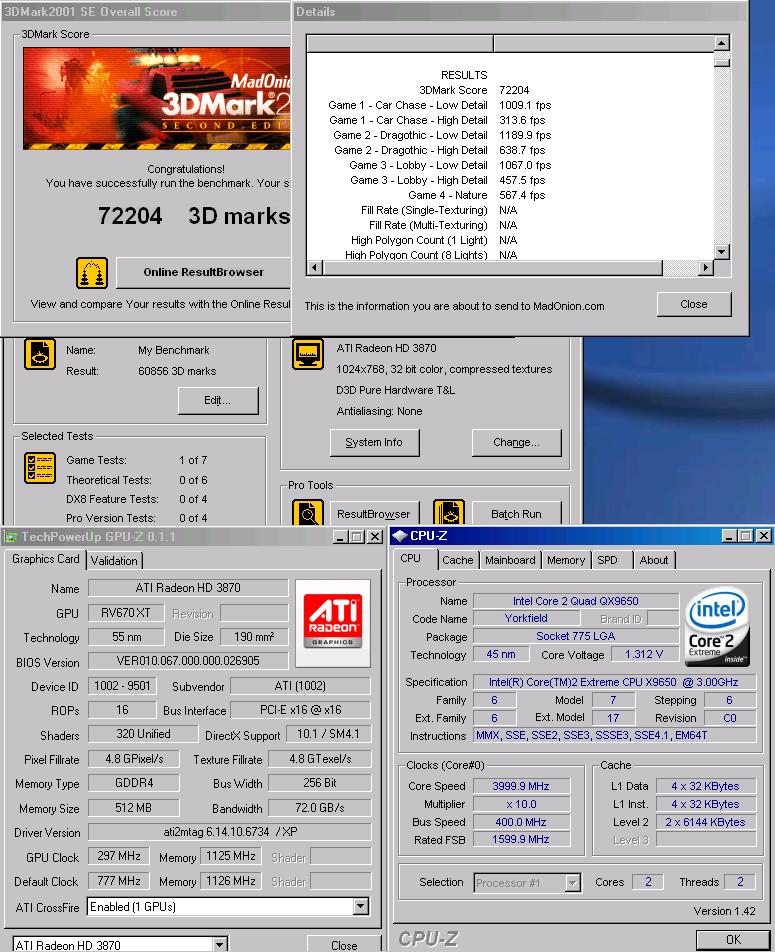The image size is (775, 952).
Task: Click OK in the CPU-Z window
Action: point(733,940)
